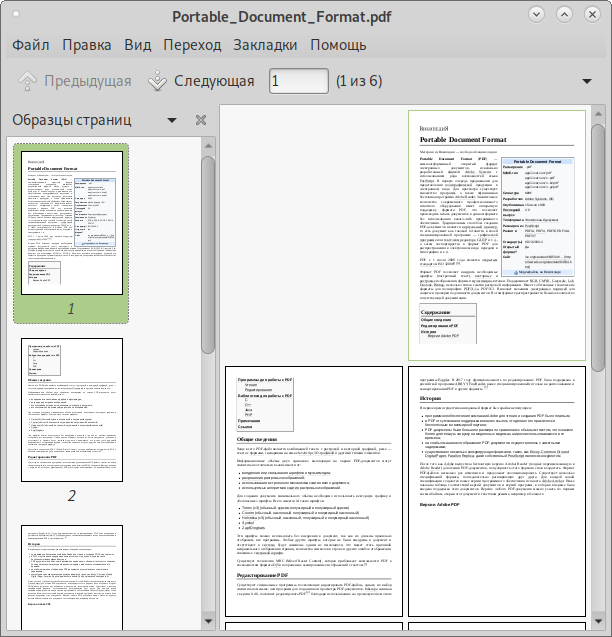Click the window menu dot in title bar
Screen dimensions: 612x637
tap(16, 14)
